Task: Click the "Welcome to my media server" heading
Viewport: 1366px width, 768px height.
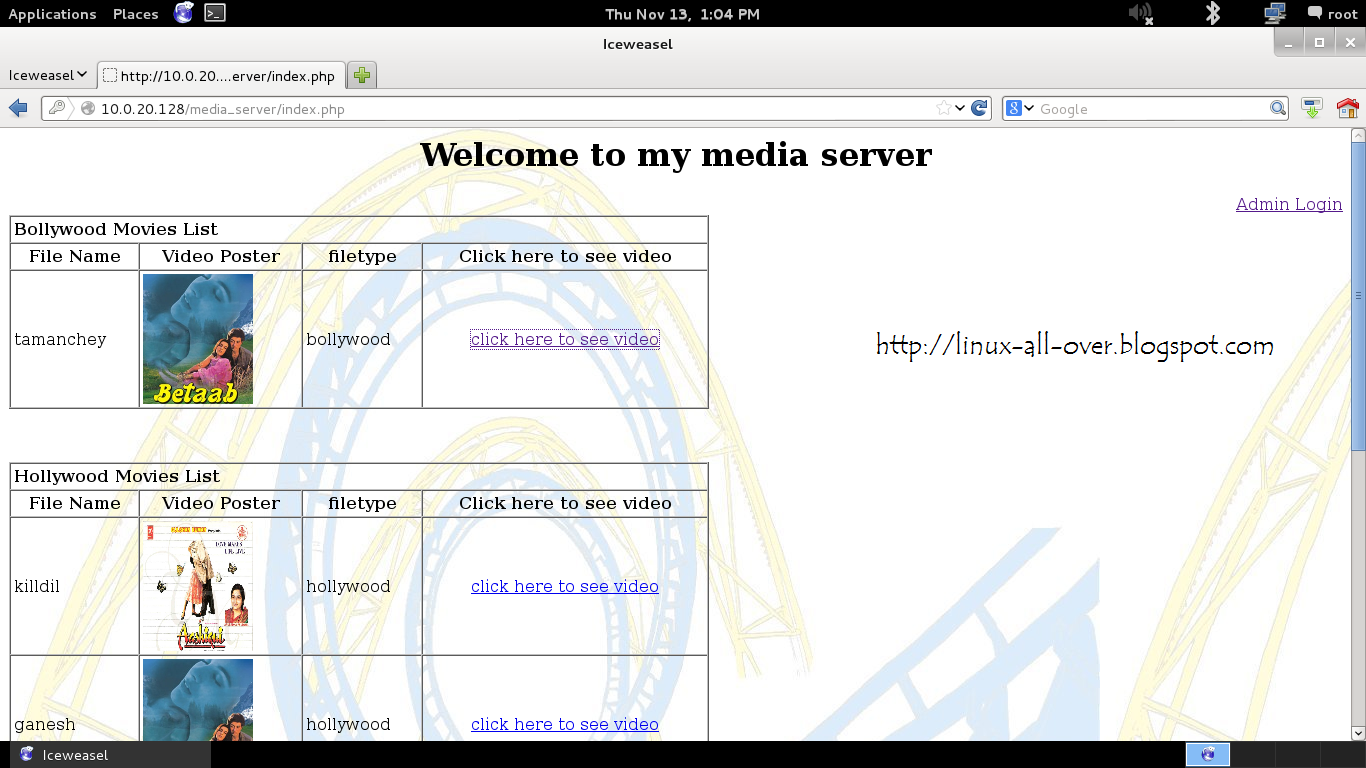Action: (x=675, y=155)
